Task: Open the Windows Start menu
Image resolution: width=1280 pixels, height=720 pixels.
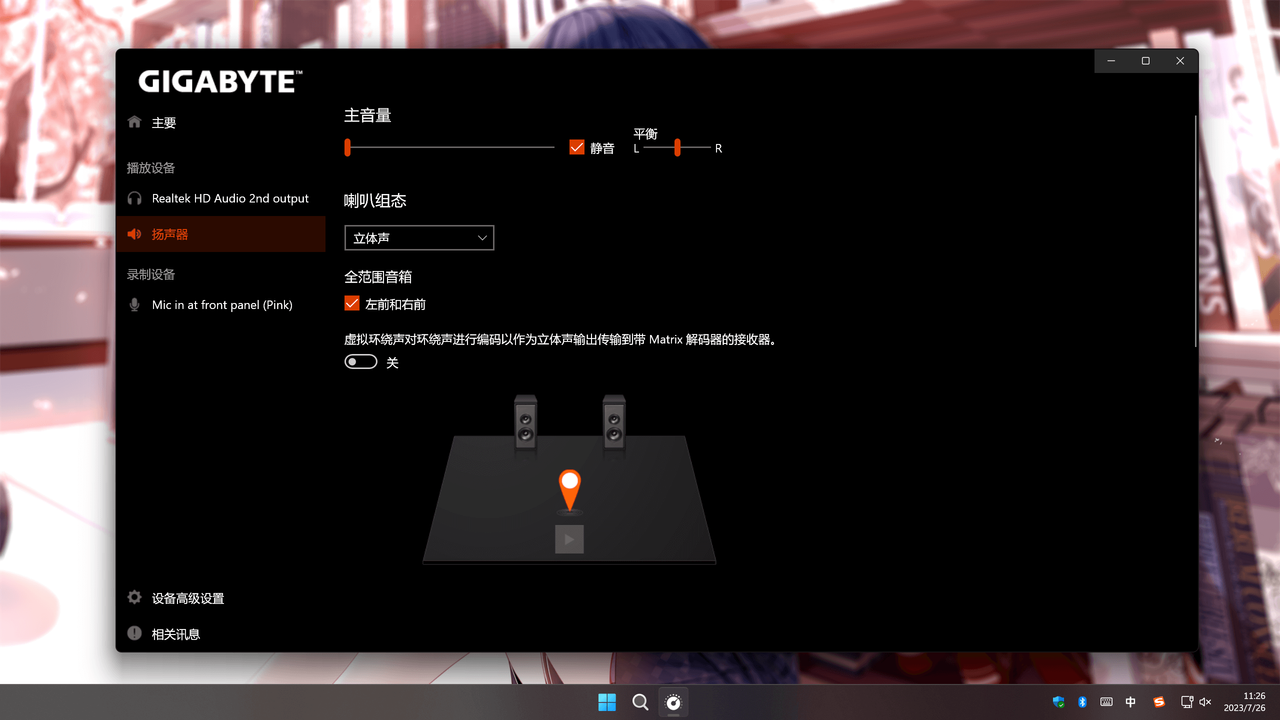Action: [607, 702]
